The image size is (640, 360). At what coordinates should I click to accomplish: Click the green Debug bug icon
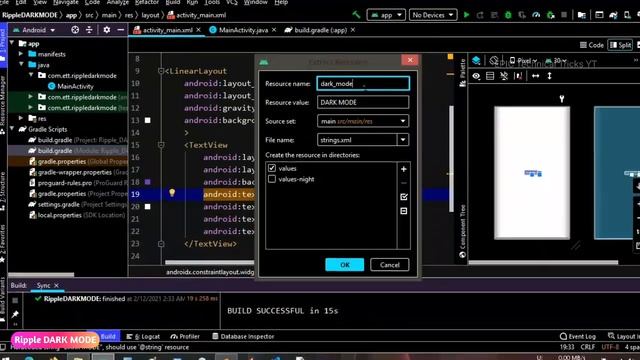coord(508,15)
